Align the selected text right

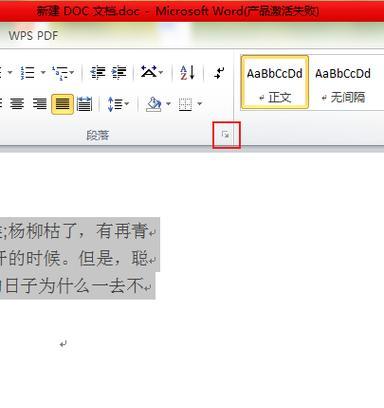(39, 104)
